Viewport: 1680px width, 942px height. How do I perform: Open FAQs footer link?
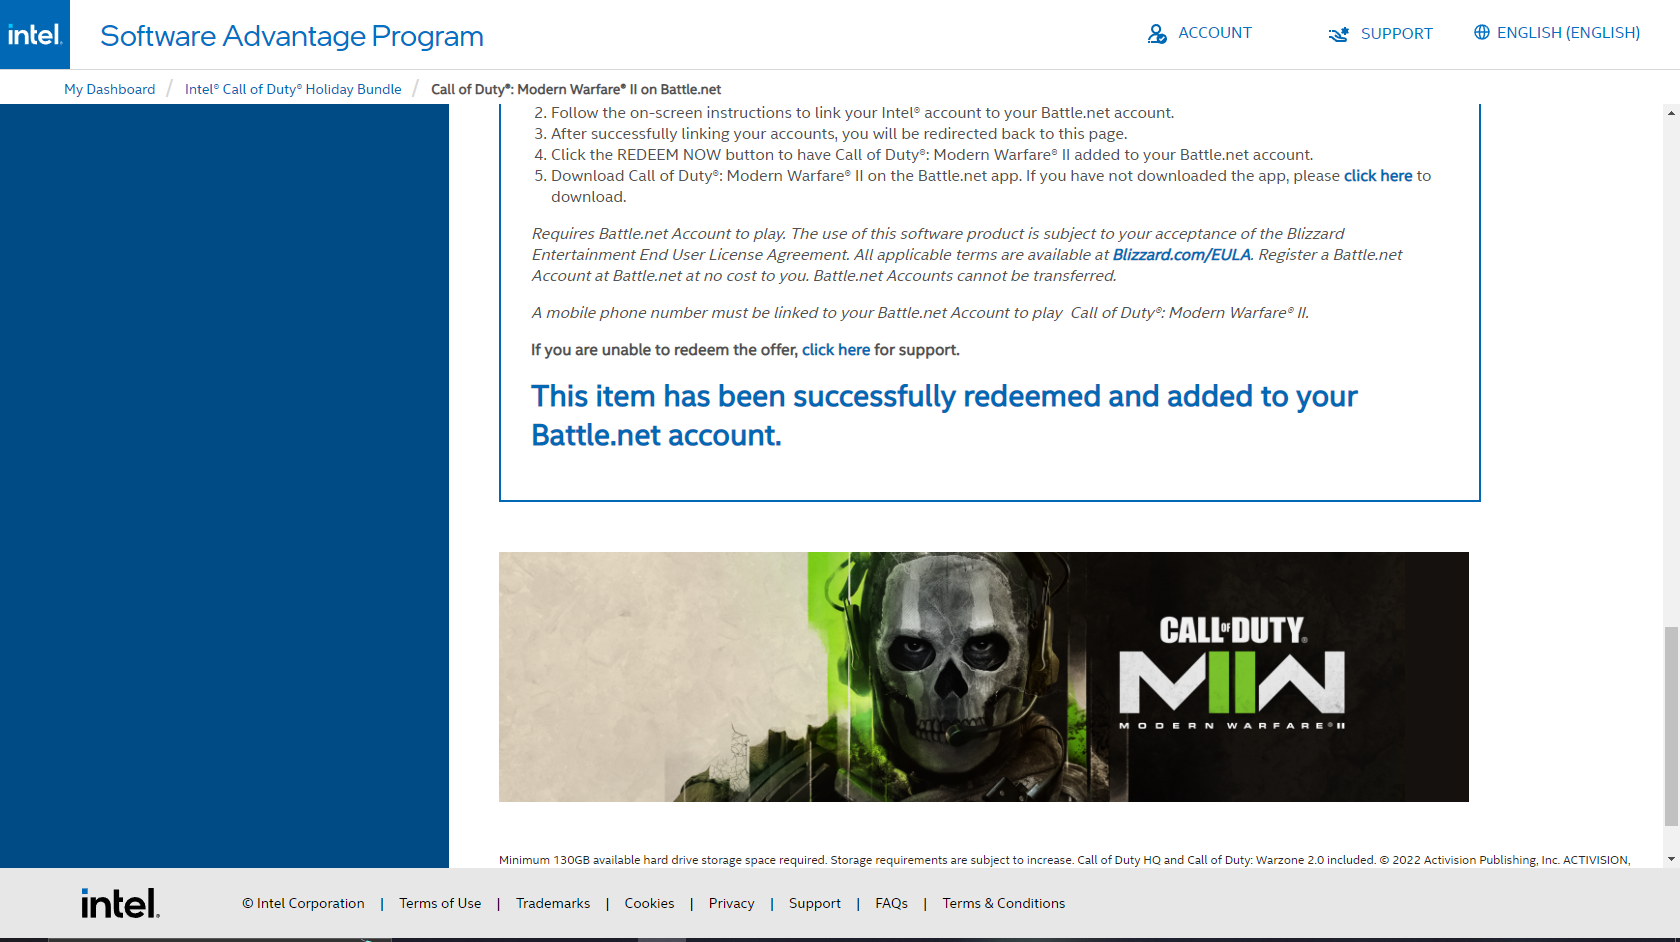892,903
